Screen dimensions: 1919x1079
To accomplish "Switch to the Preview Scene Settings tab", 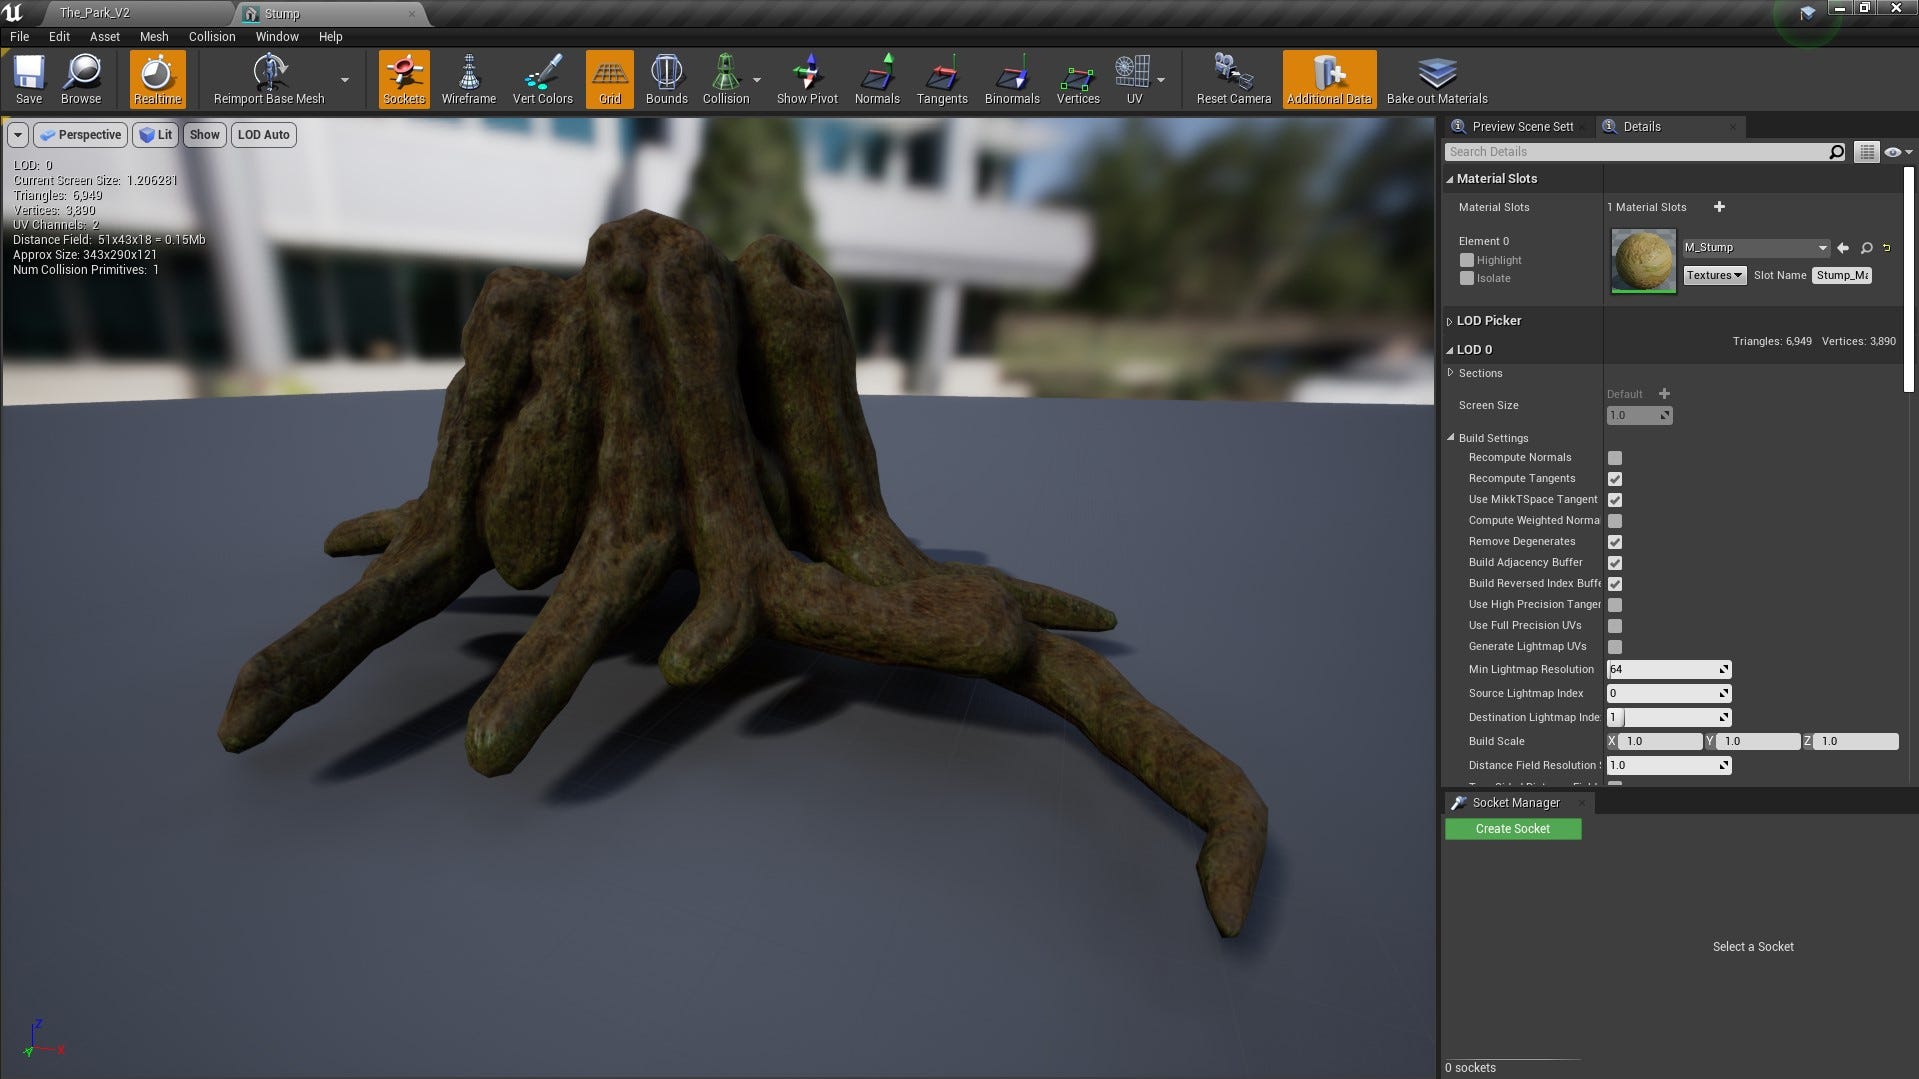I will point(1521,127).
